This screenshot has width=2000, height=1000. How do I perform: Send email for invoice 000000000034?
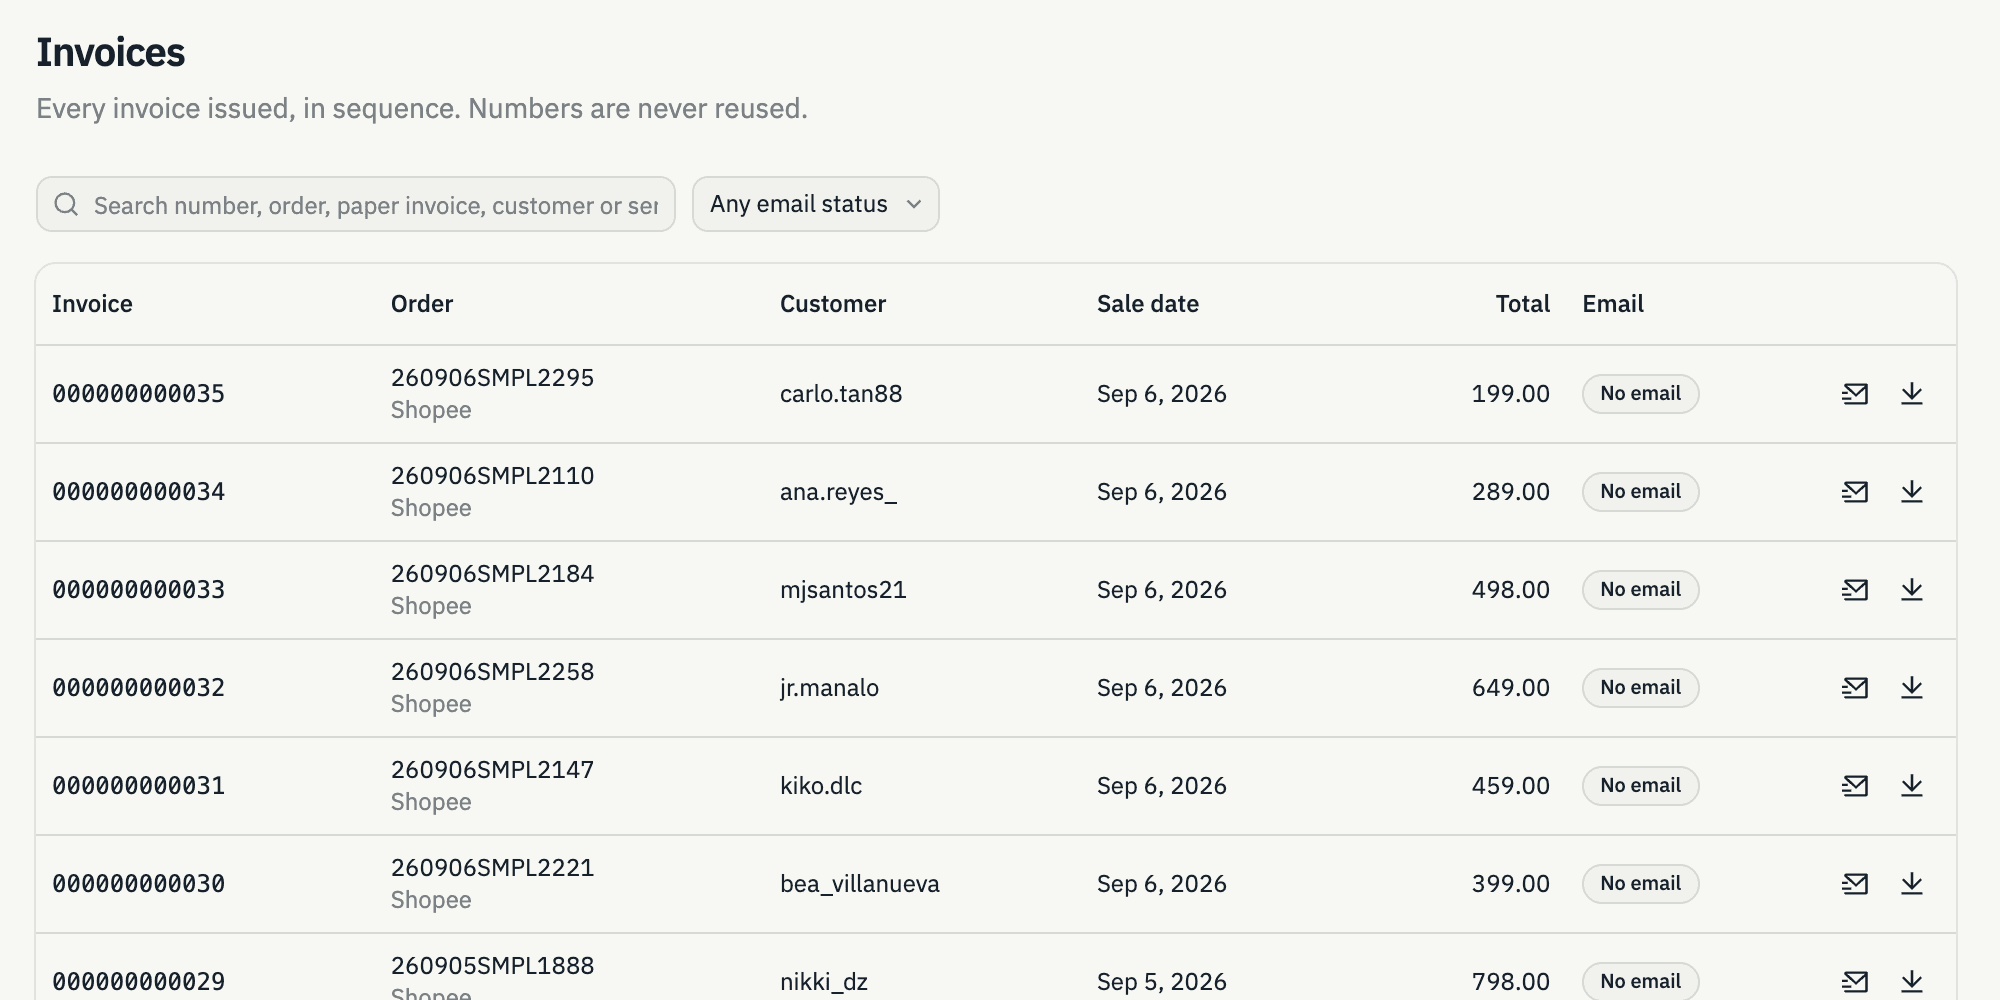click(x=1855, y=492)
